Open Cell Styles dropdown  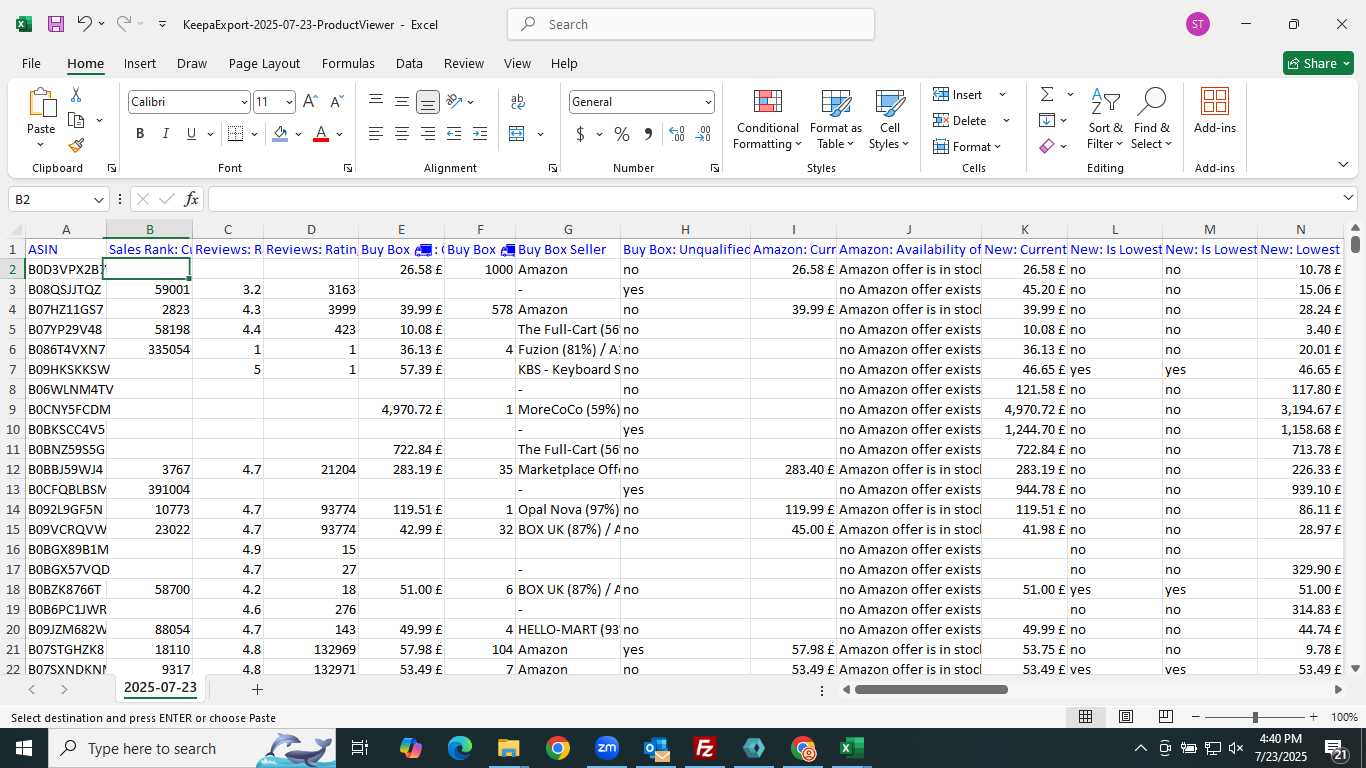click(890, 118)
